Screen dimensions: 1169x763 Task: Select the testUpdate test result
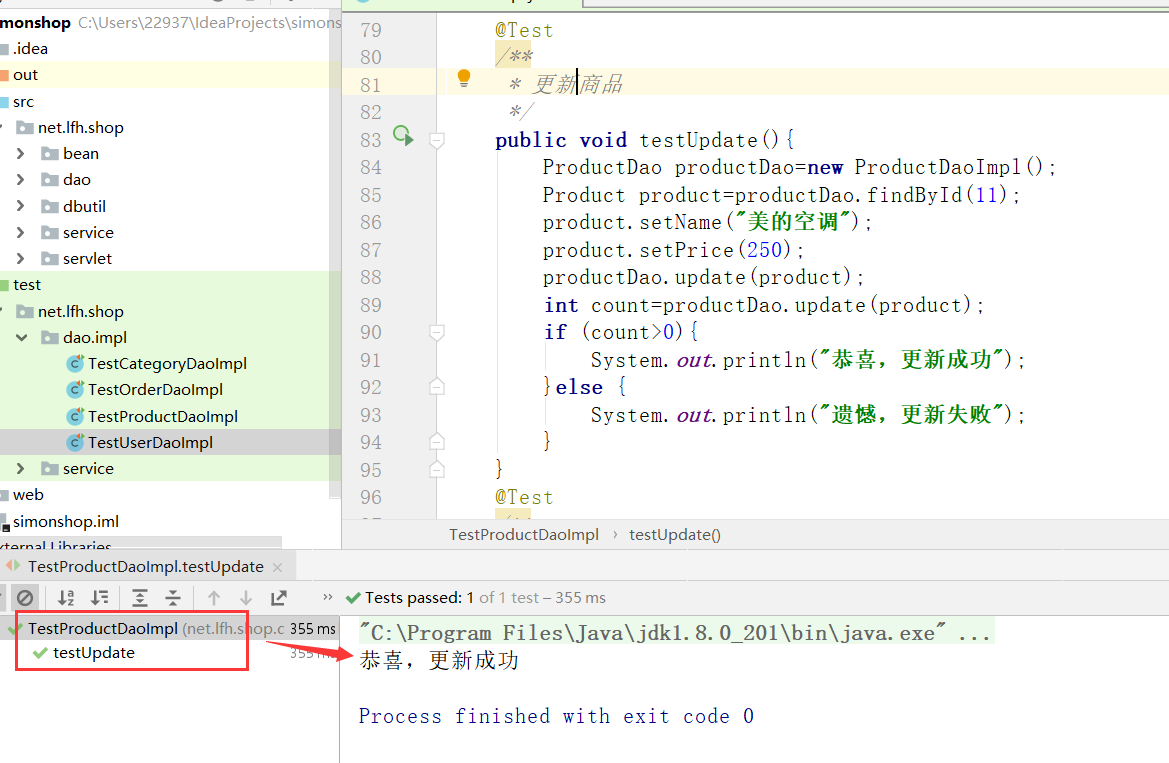pyautogui.click(x=94, y=653)
